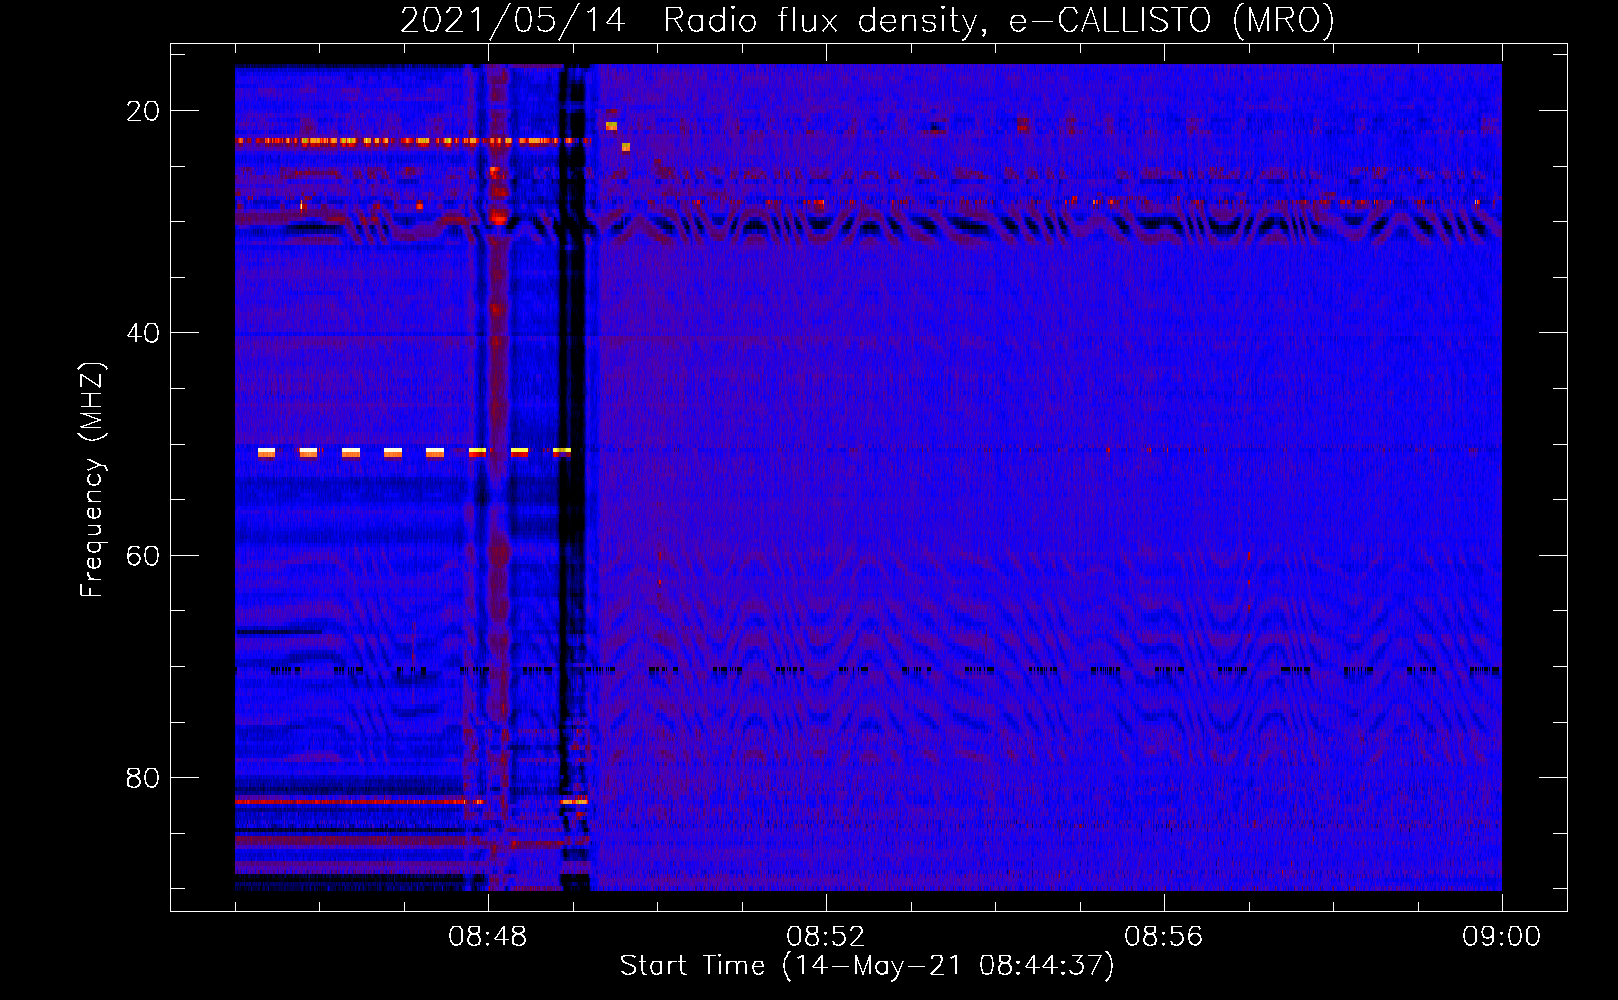Image resolution: width=1618 pixels, height=1000 pixels.
Task: Click the 60 MHz frequency tick label
Action: (143, 555)
